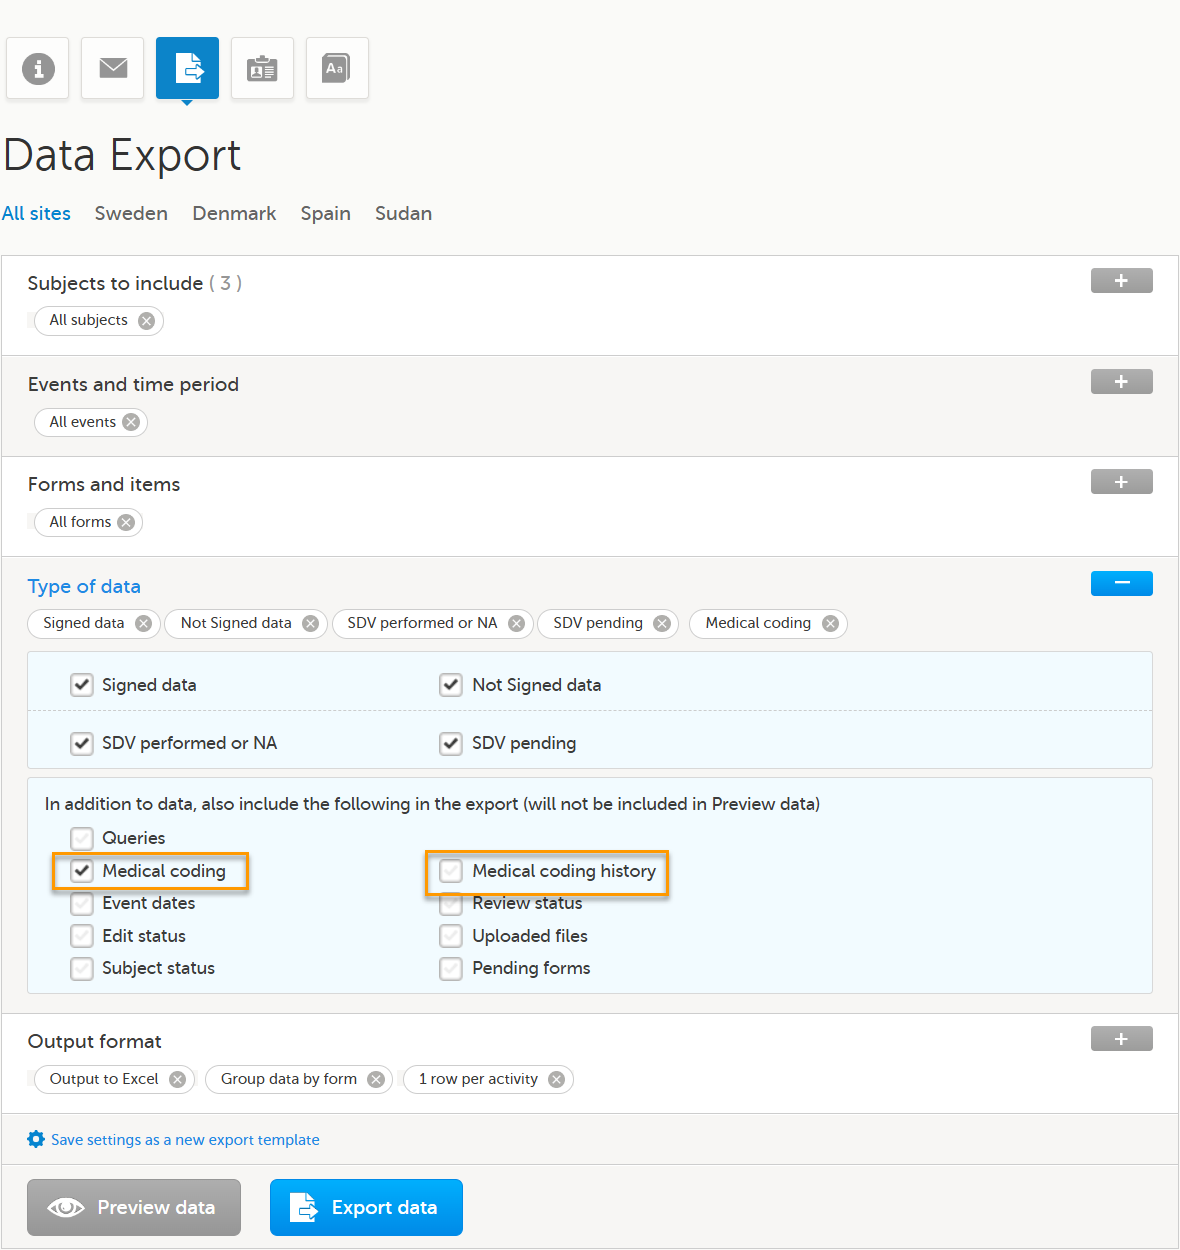Remove the All subjects filter chip

click(147, 321)
